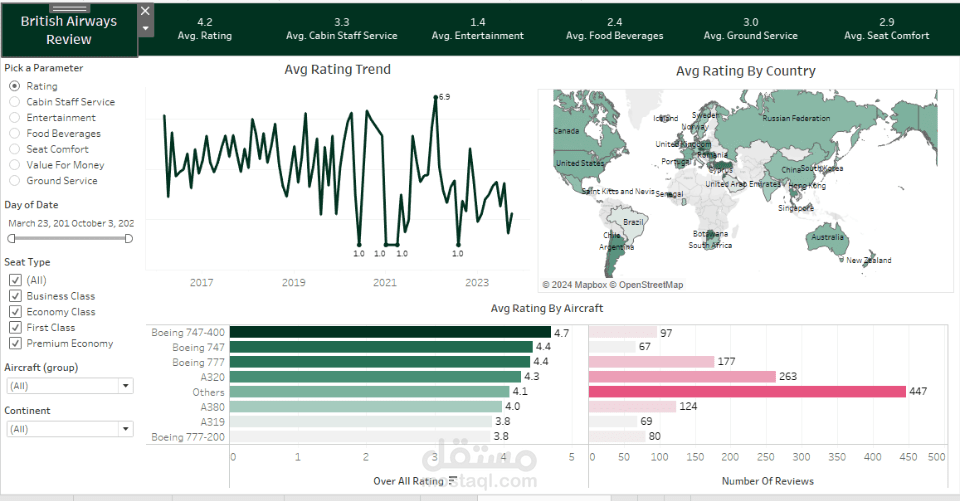
Task: Pick Value For Money parameter
Action: pos(15,165)
